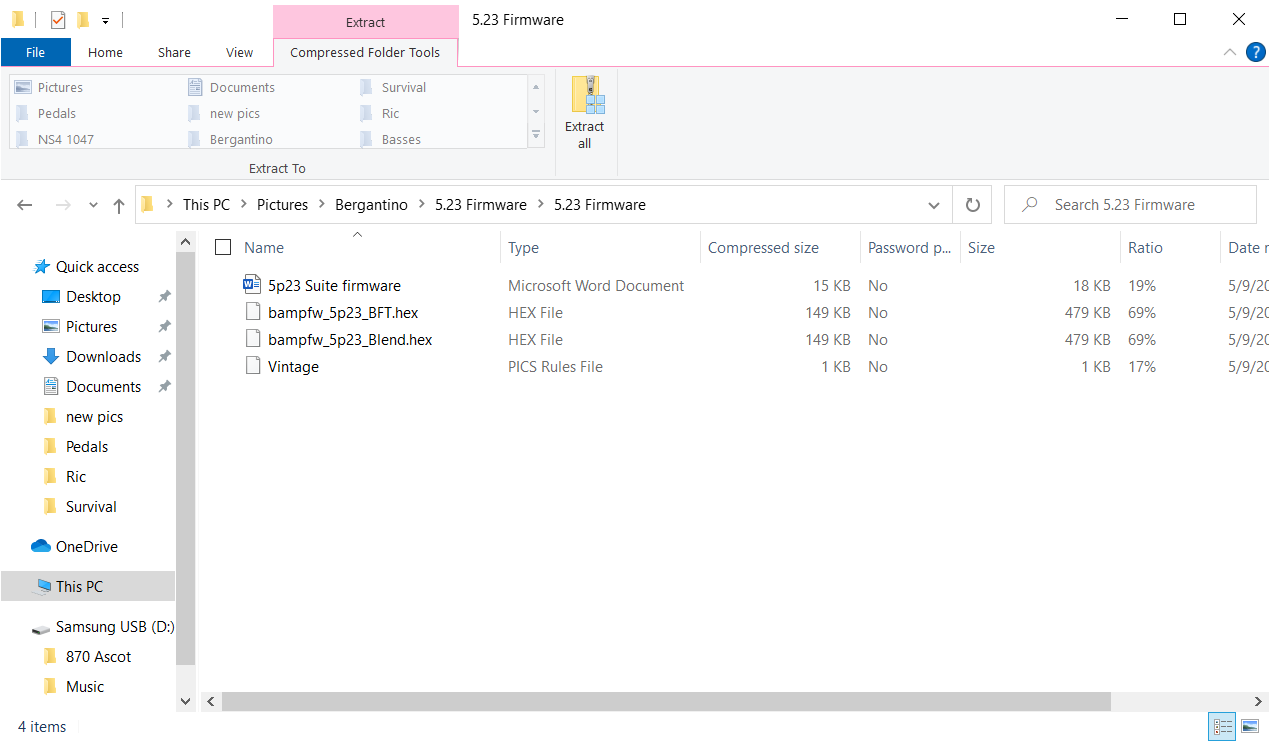
Task: Sort by Compressed size column
Action: pos(763,248)
